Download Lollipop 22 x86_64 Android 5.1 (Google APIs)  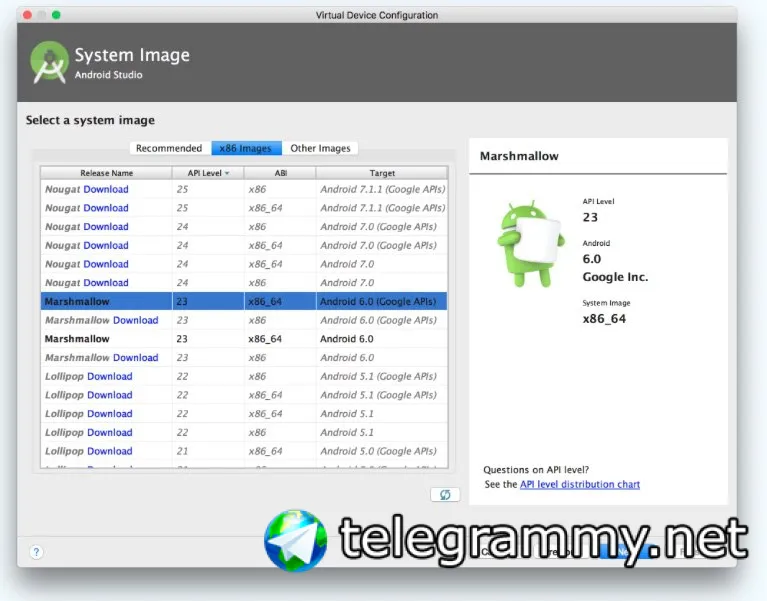coord(110,395)
